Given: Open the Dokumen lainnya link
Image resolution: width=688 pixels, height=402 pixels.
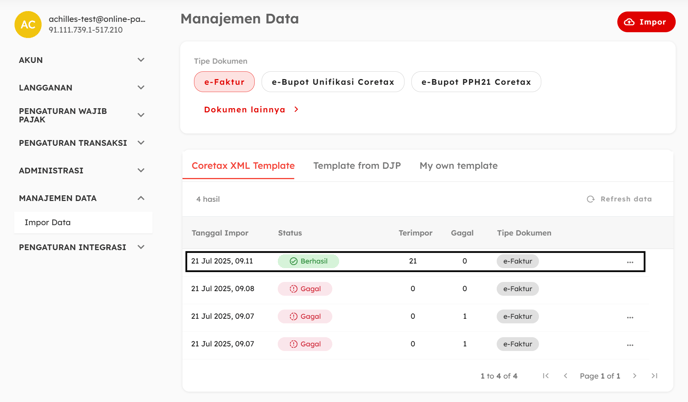Looking at the screenshot, I should pyautogui.click(x=251, y=110).
